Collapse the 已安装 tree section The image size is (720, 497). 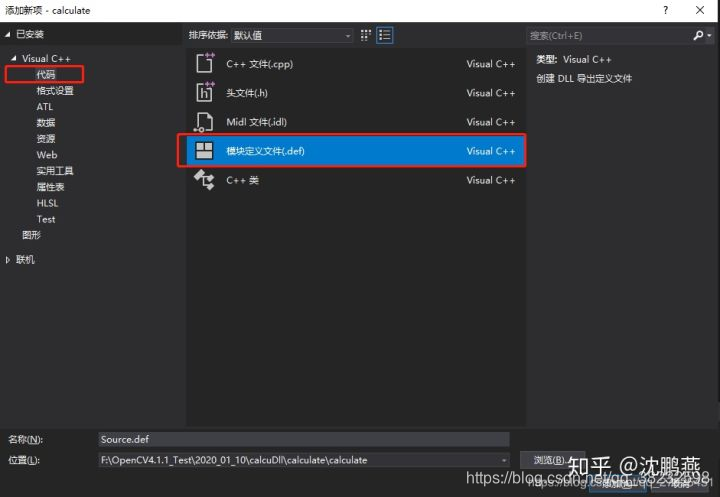(x=8, y=34)
